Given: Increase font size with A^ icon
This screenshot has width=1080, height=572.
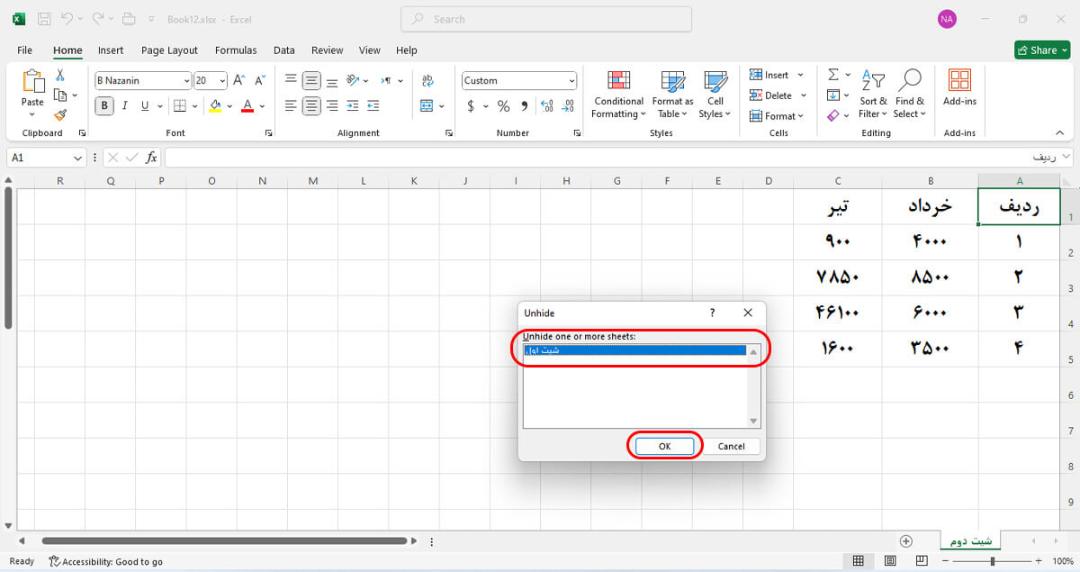Looking at the screenshot, I should click(239, 81).
